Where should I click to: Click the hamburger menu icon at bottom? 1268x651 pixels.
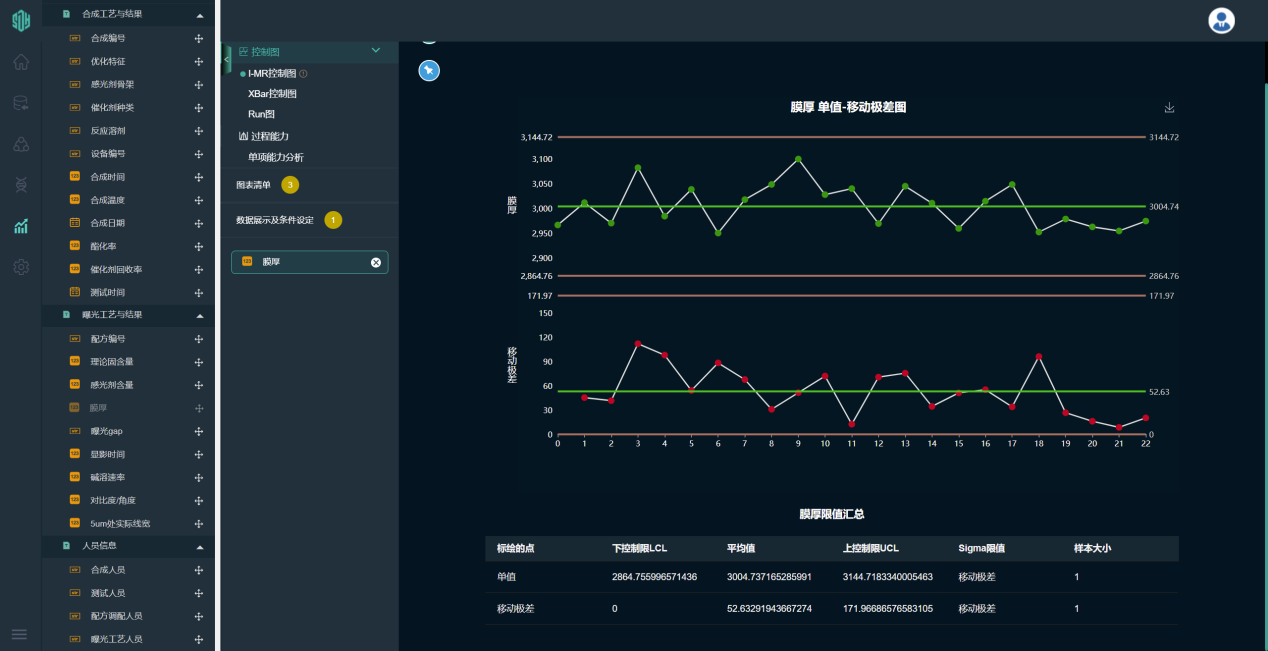click(x=19, y=634)
